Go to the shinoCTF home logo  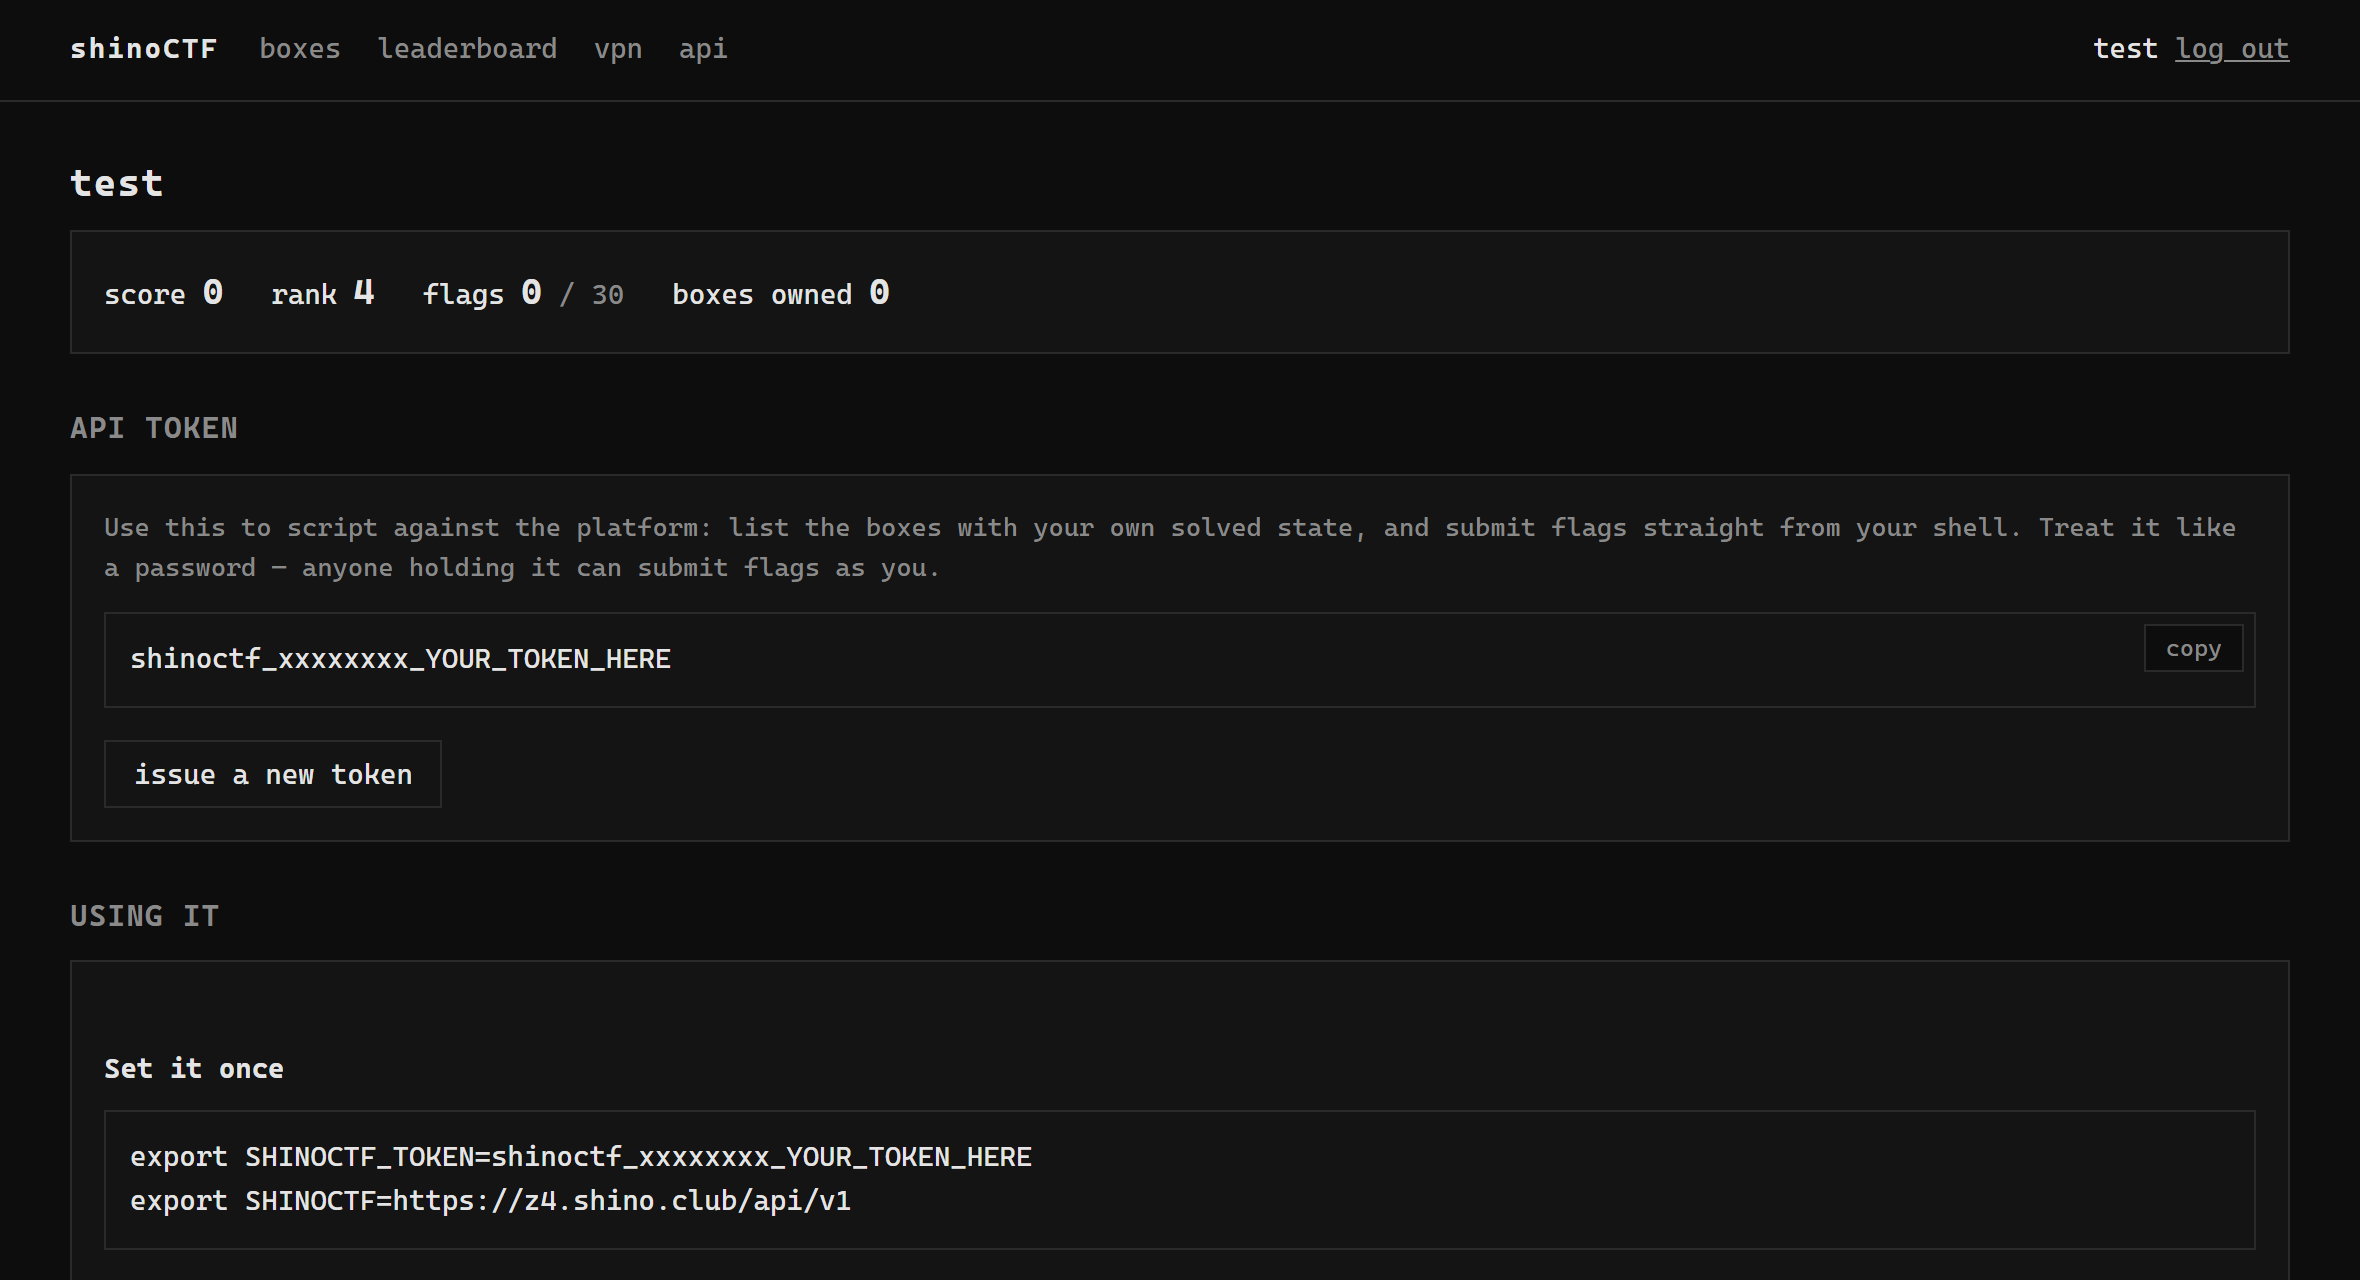(x=143, y=49)
